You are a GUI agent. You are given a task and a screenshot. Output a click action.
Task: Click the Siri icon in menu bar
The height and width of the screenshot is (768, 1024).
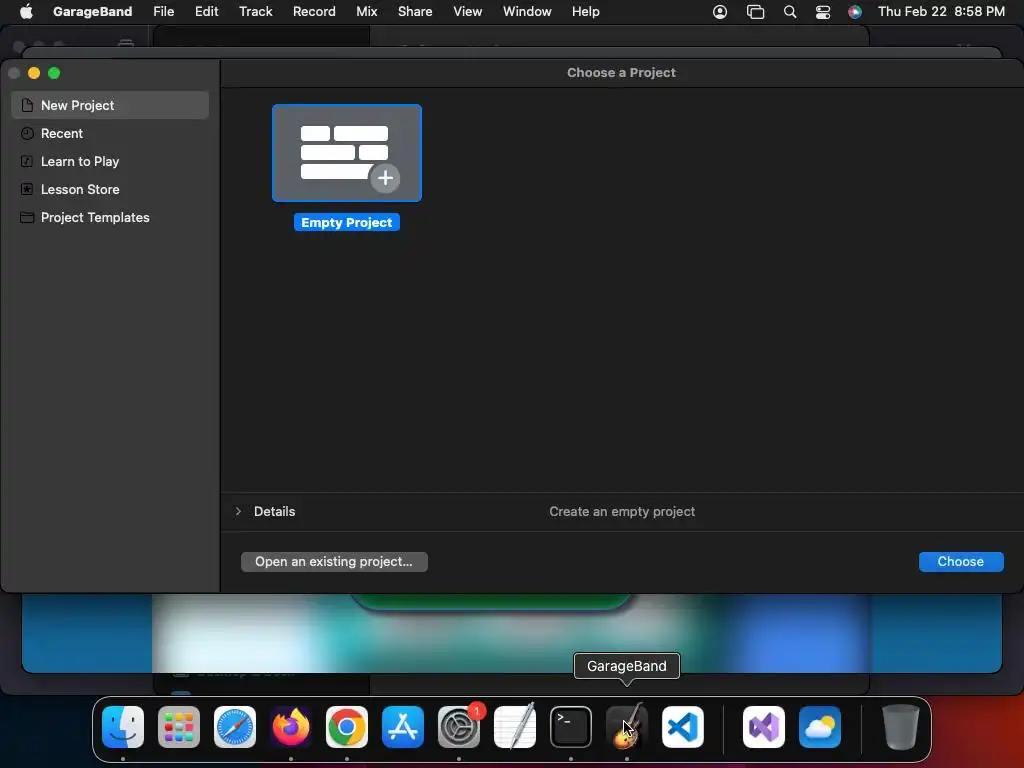click(854, 12)
